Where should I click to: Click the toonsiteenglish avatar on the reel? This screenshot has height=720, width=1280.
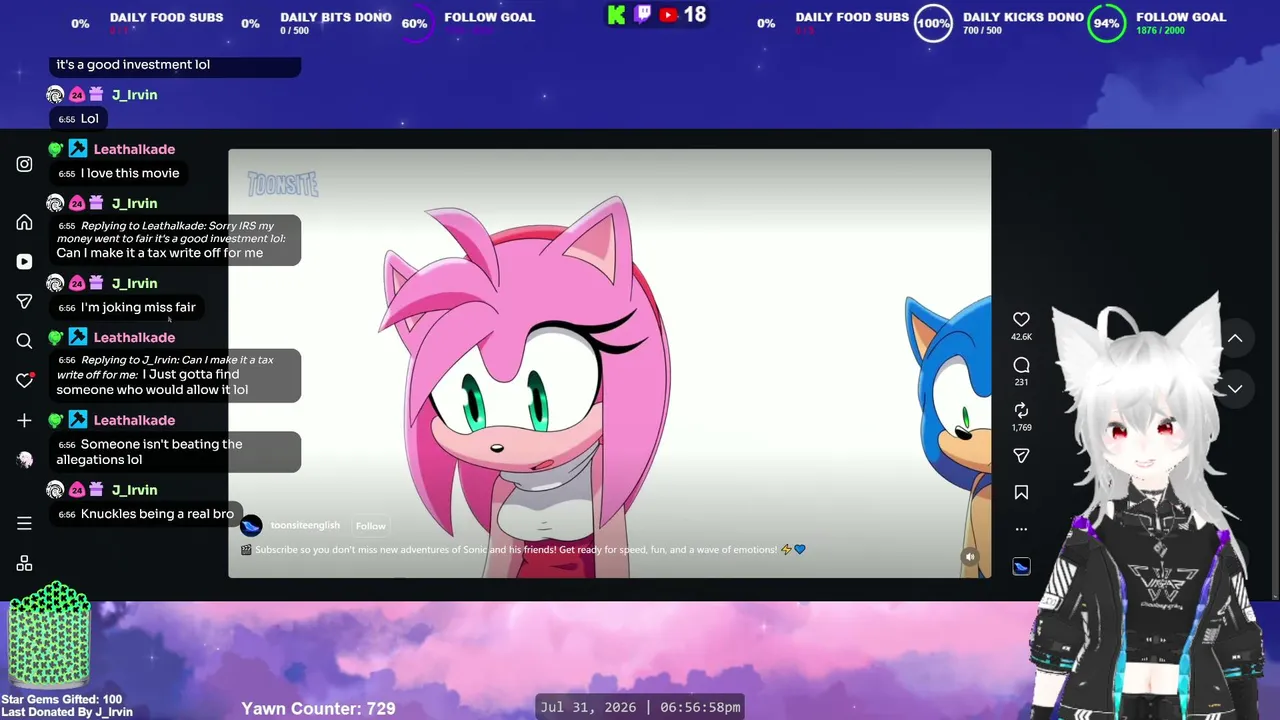[251, 526]
